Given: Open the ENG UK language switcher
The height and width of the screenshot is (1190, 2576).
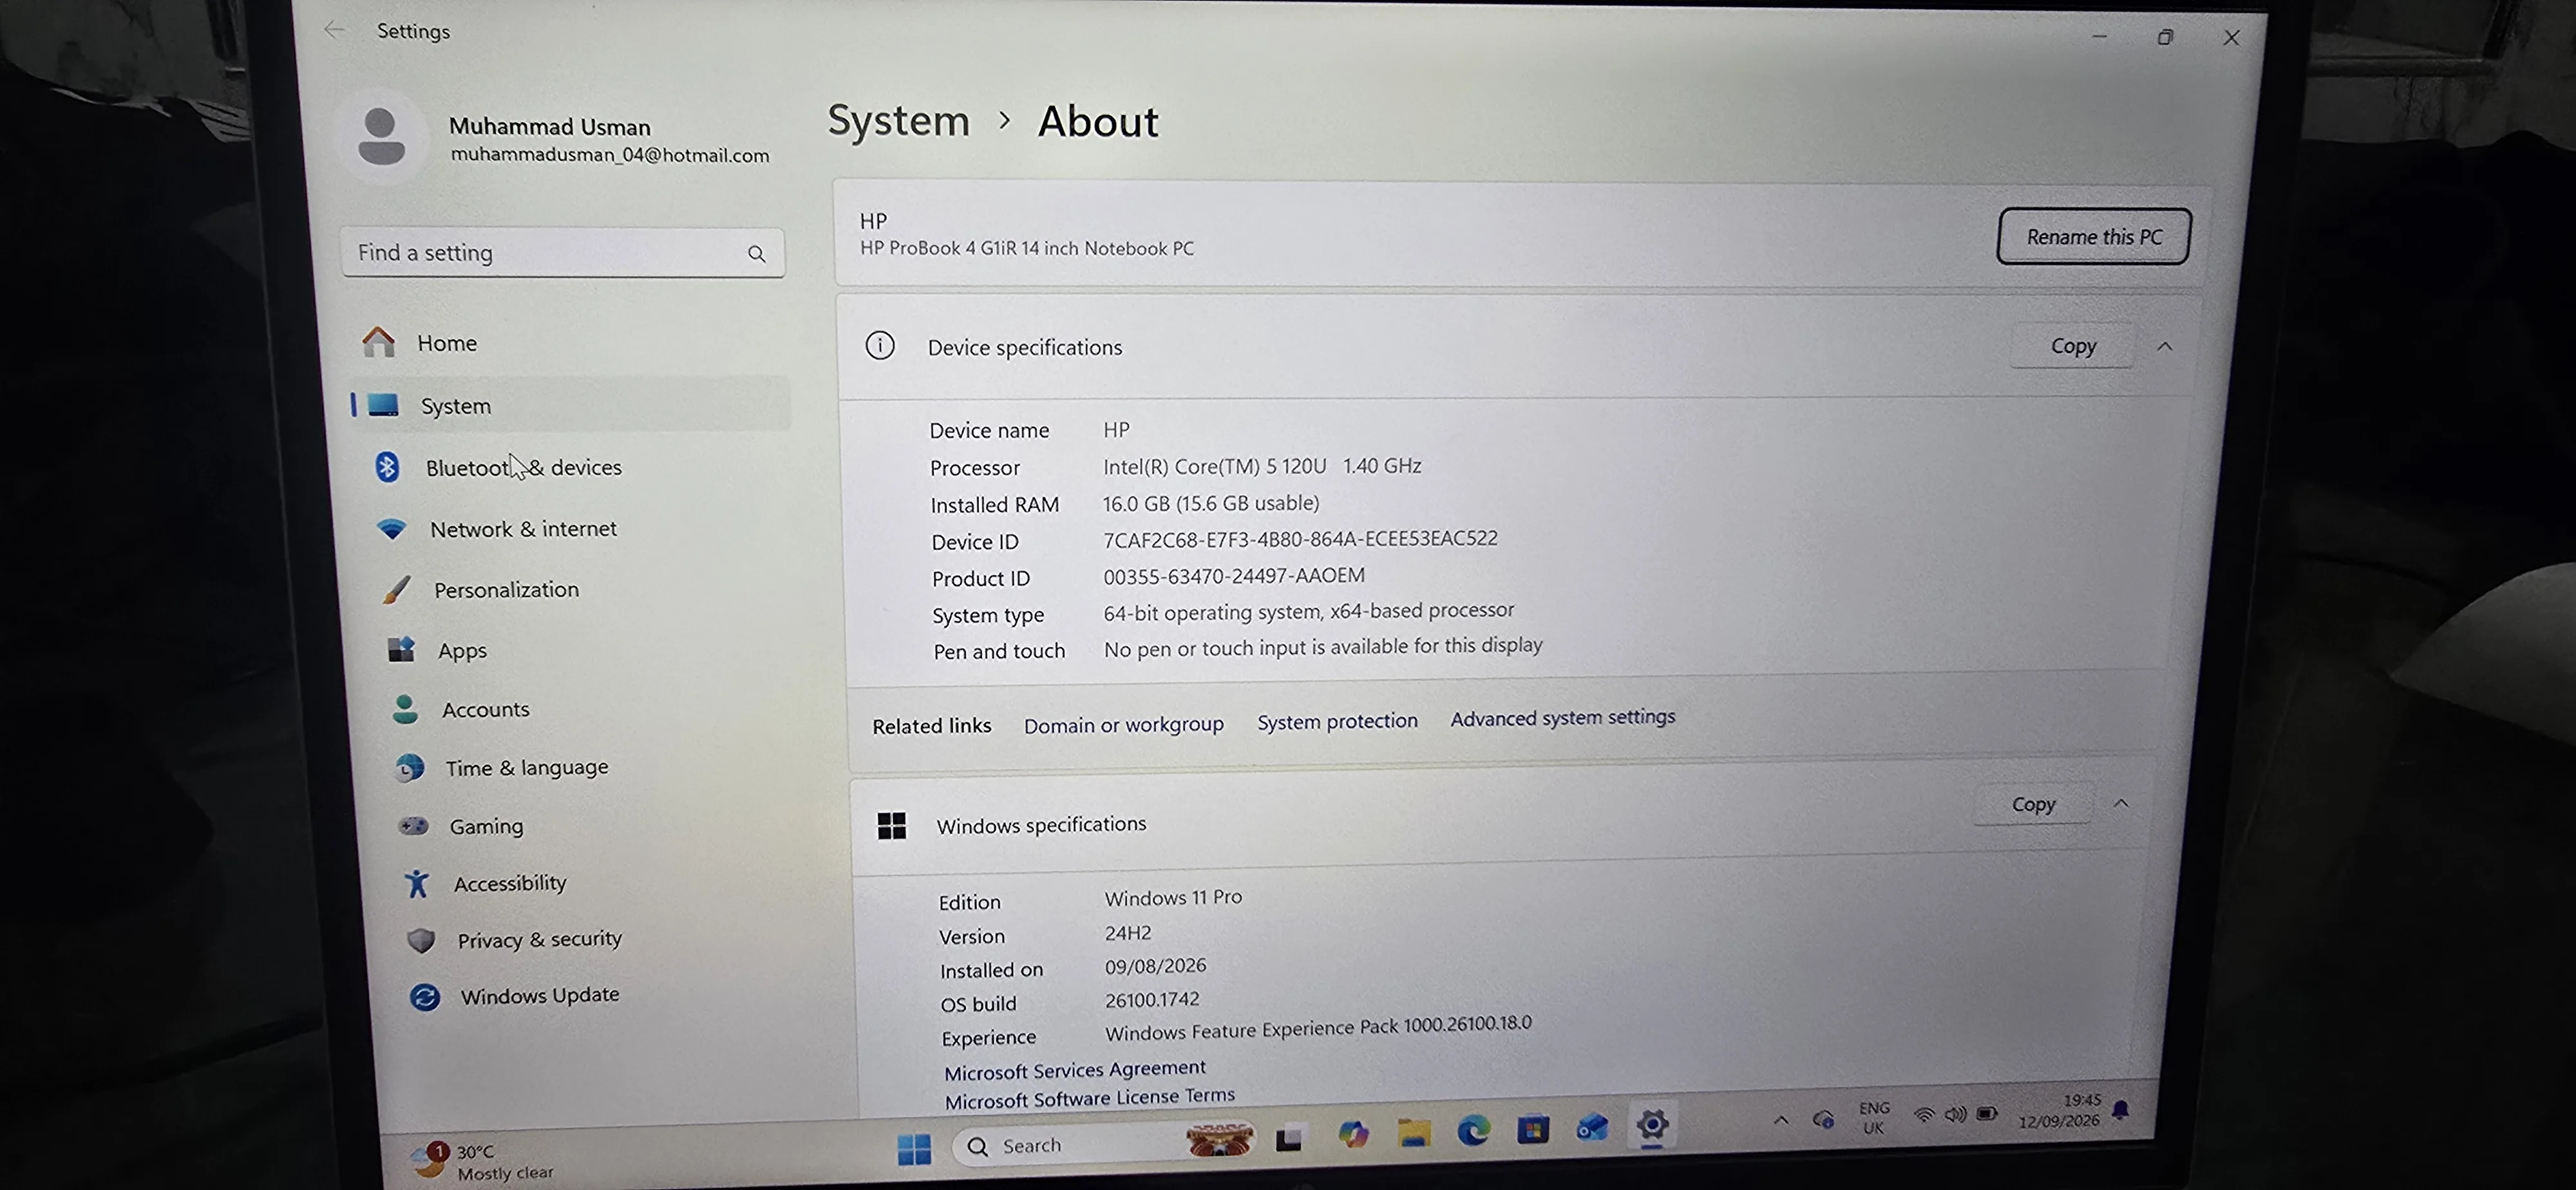Looking at the screenshot, I should coord(1874,1117).
